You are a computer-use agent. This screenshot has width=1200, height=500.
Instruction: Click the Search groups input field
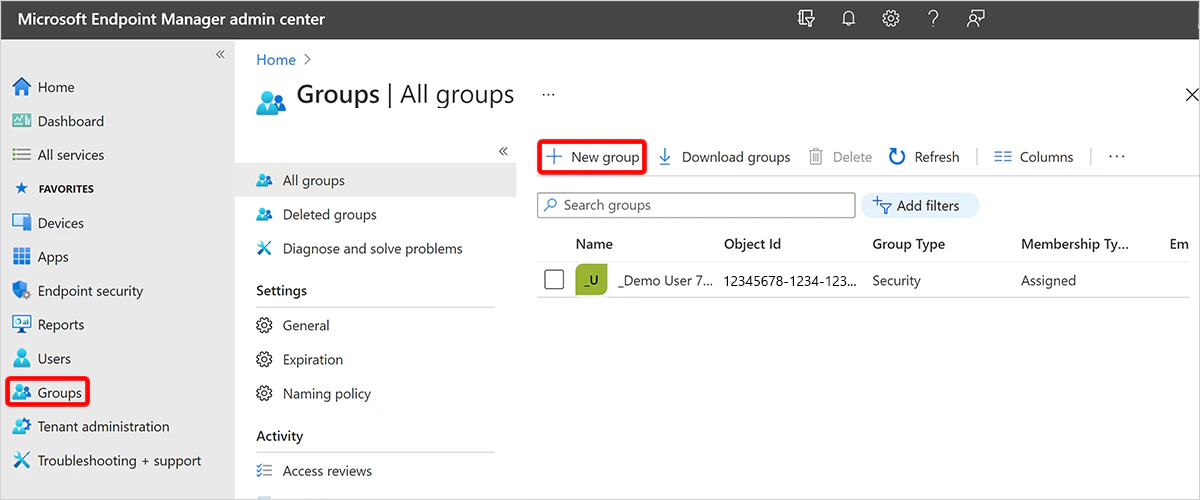tap(697, 205)
